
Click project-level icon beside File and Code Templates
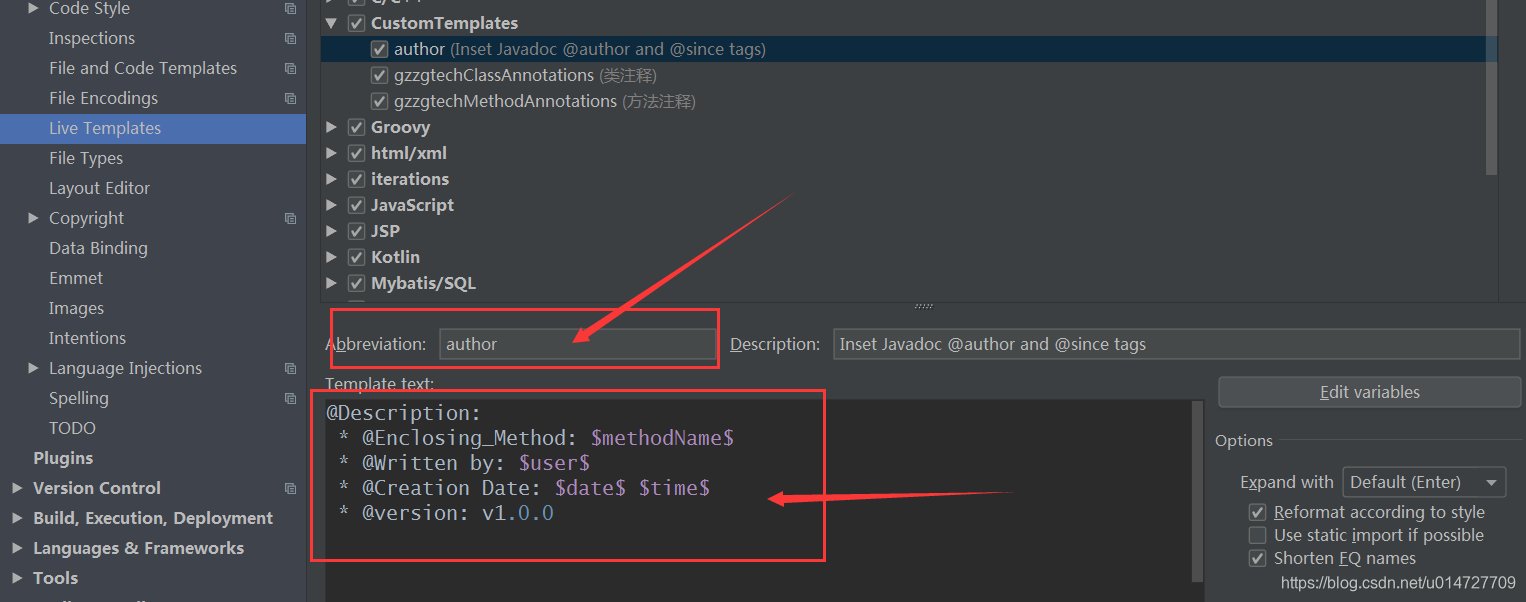pyautogui.click(x=290, y=69)
